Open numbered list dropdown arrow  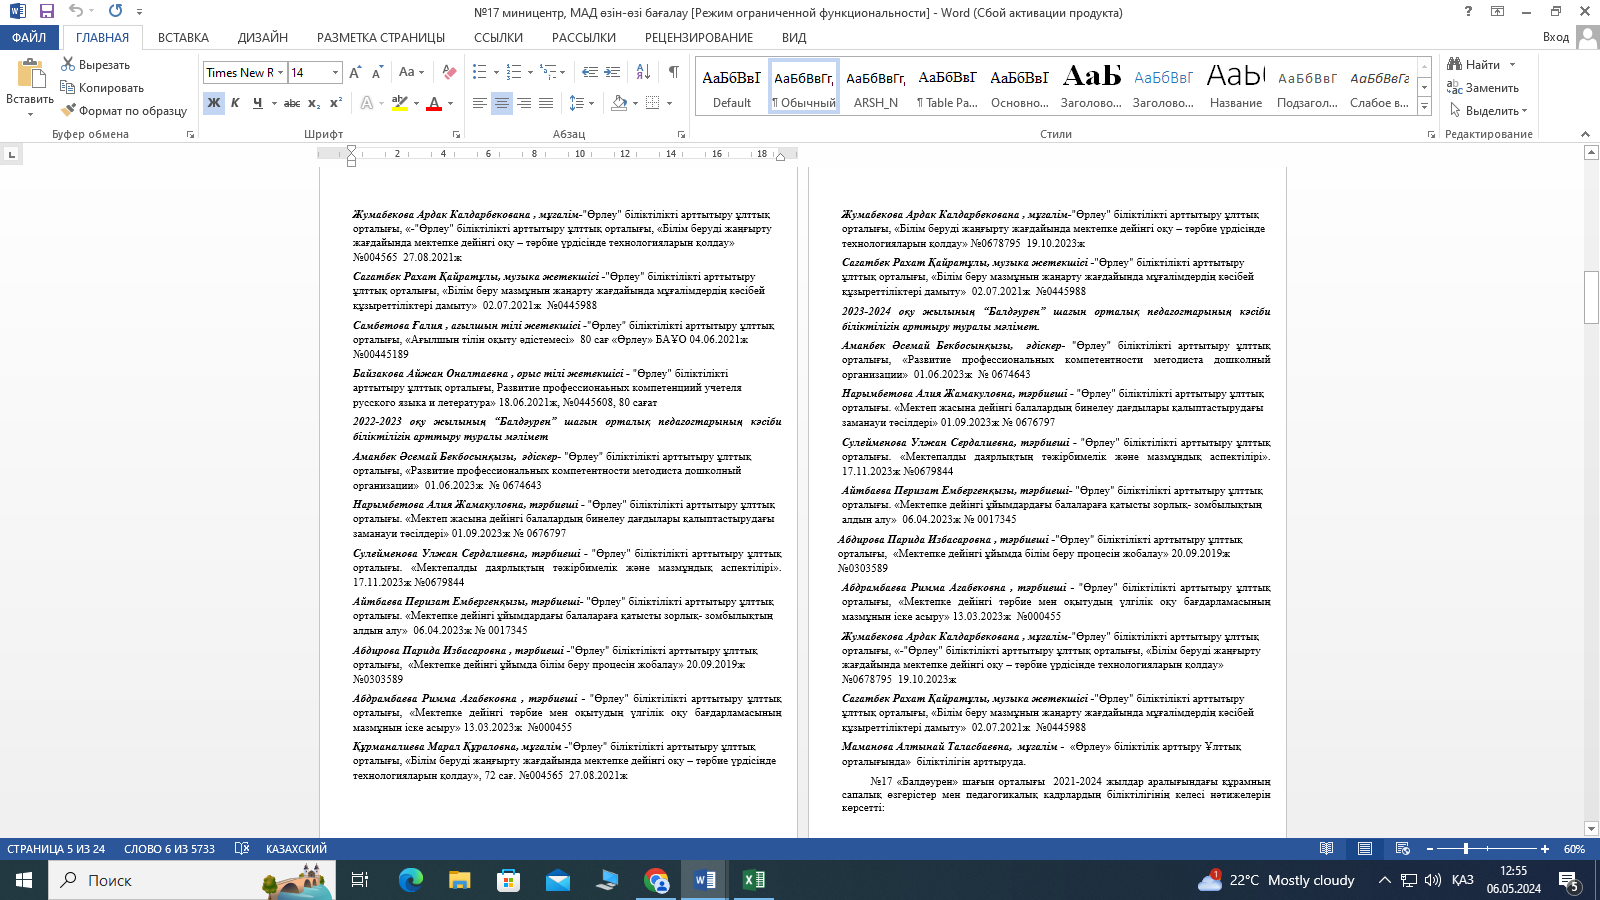coord(530,72)
